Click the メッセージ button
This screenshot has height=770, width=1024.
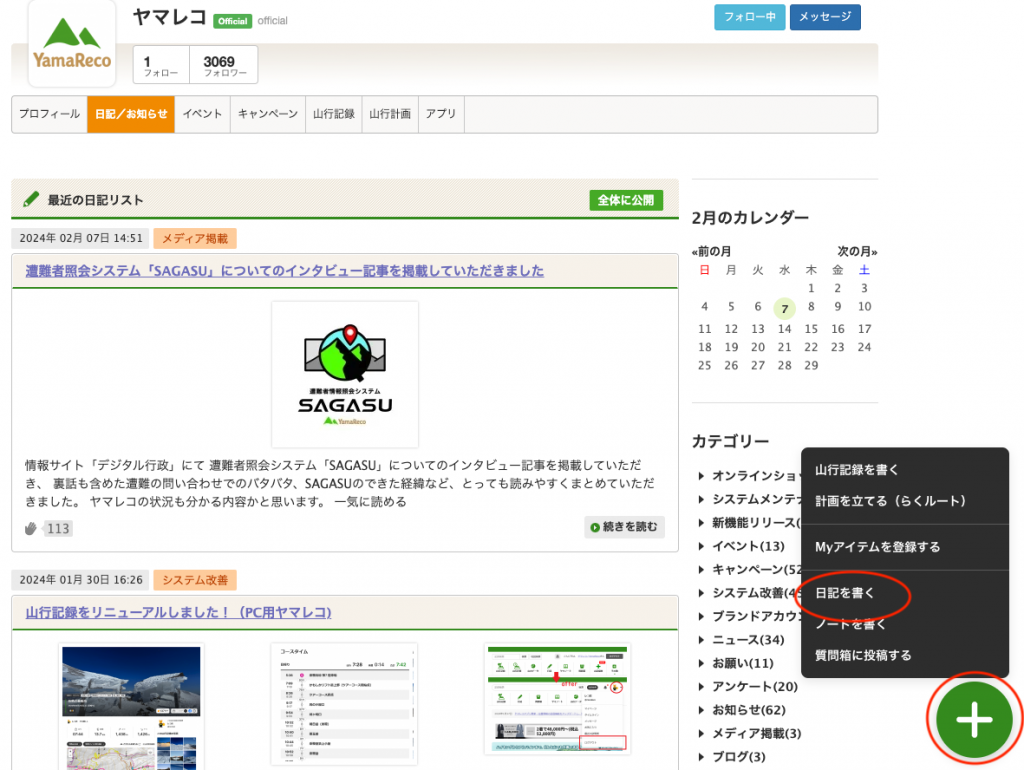click(x=825, y=17)
